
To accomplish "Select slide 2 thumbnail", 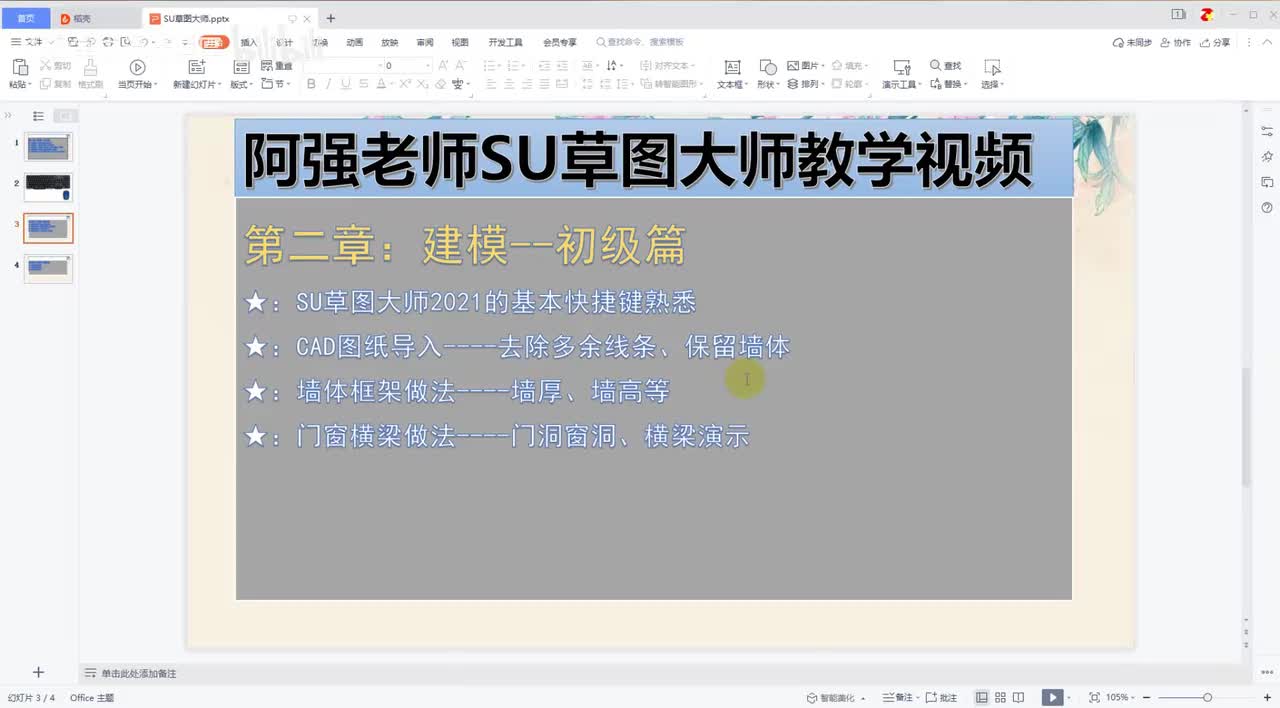I will [48, 187].
